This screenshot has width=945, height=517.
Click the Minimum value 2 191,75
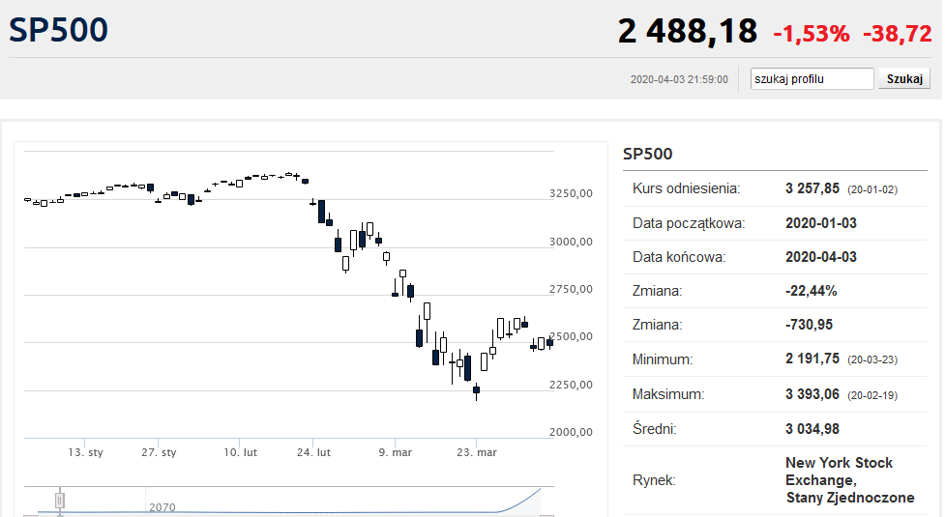click(812, 359)
